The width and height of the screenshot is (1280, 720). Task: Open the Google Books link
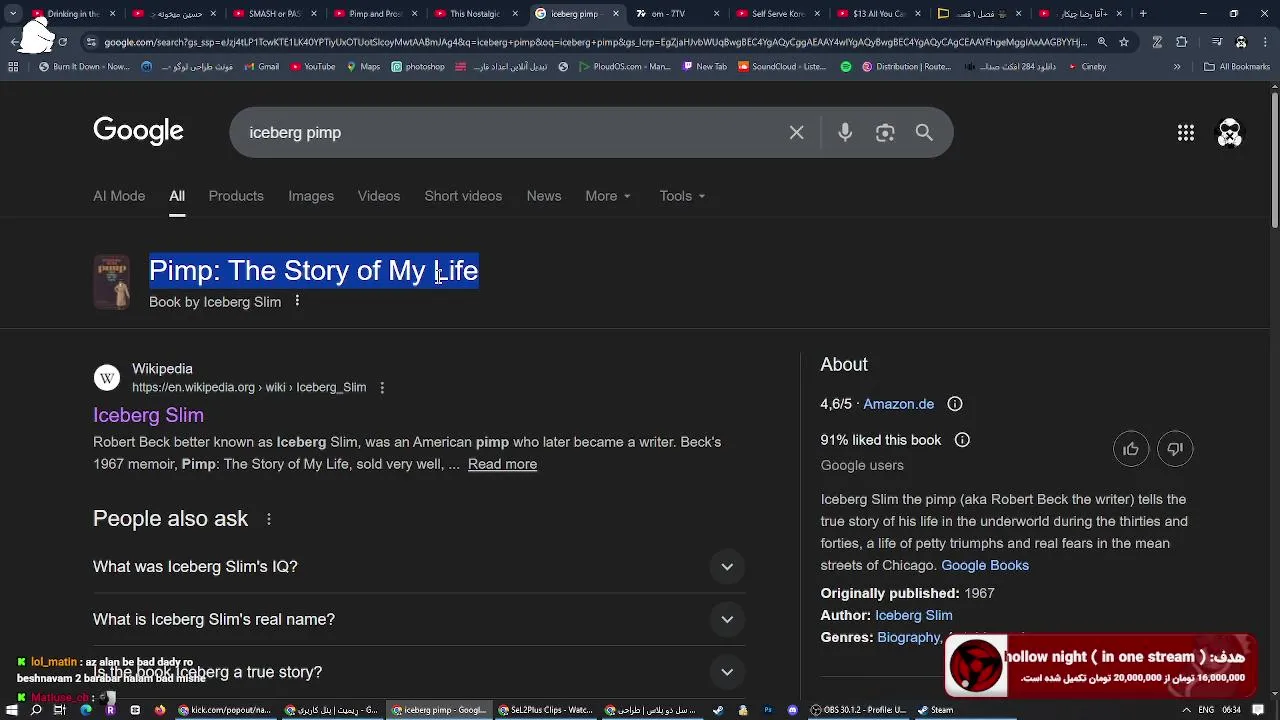click(985, 565)
